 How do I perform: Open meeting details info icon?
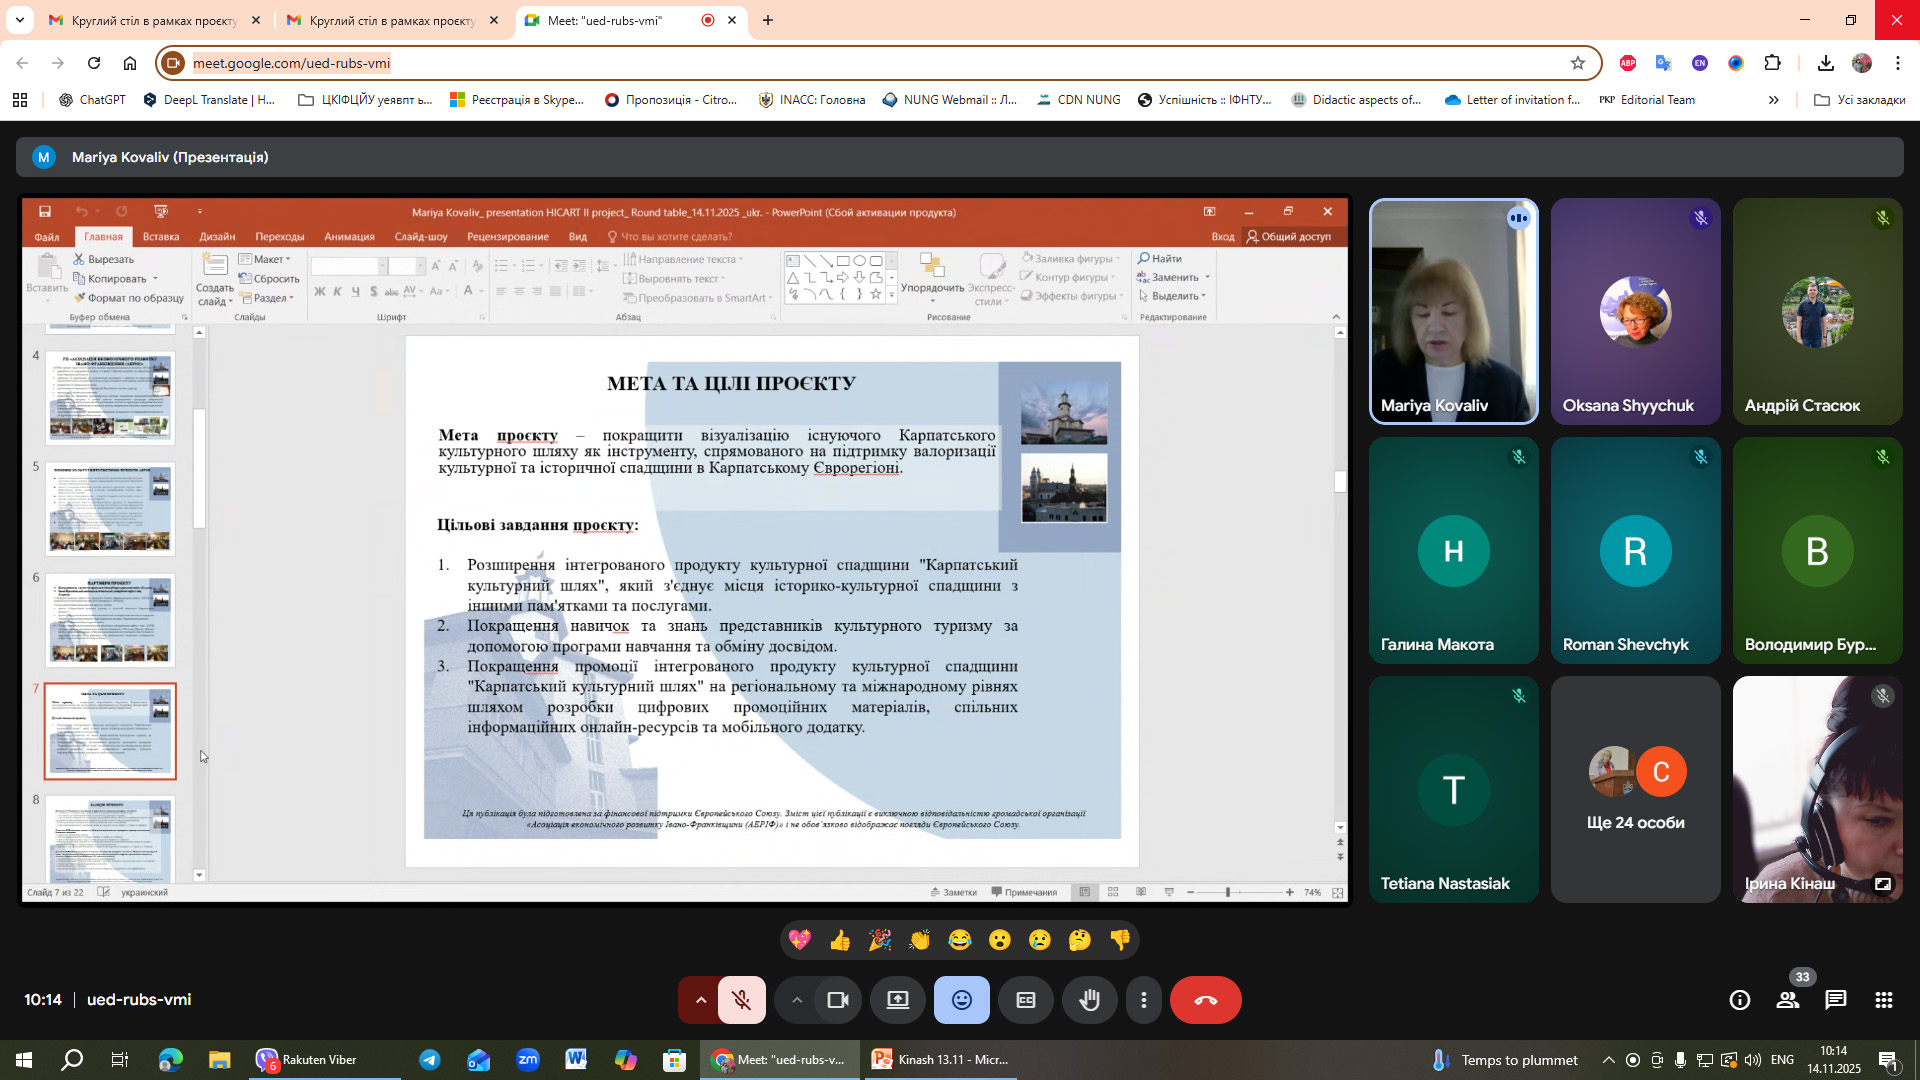tap(1740, 1000)
